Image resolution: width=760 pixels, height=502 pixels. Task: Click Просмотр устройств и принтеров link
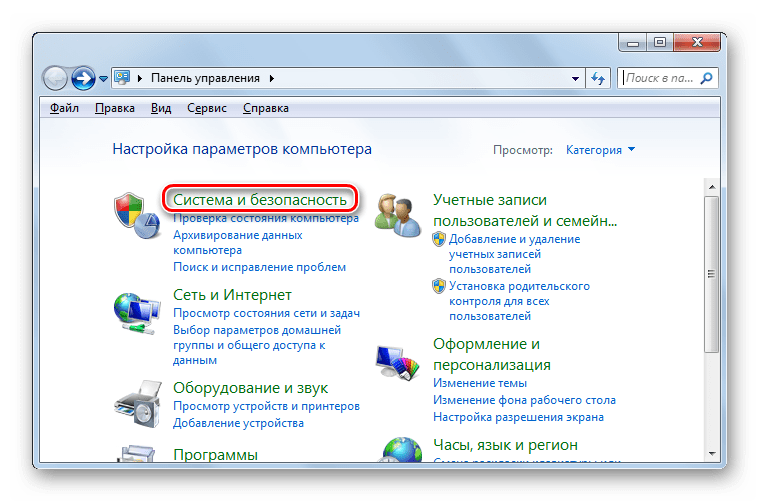click(x=267, y=406)
